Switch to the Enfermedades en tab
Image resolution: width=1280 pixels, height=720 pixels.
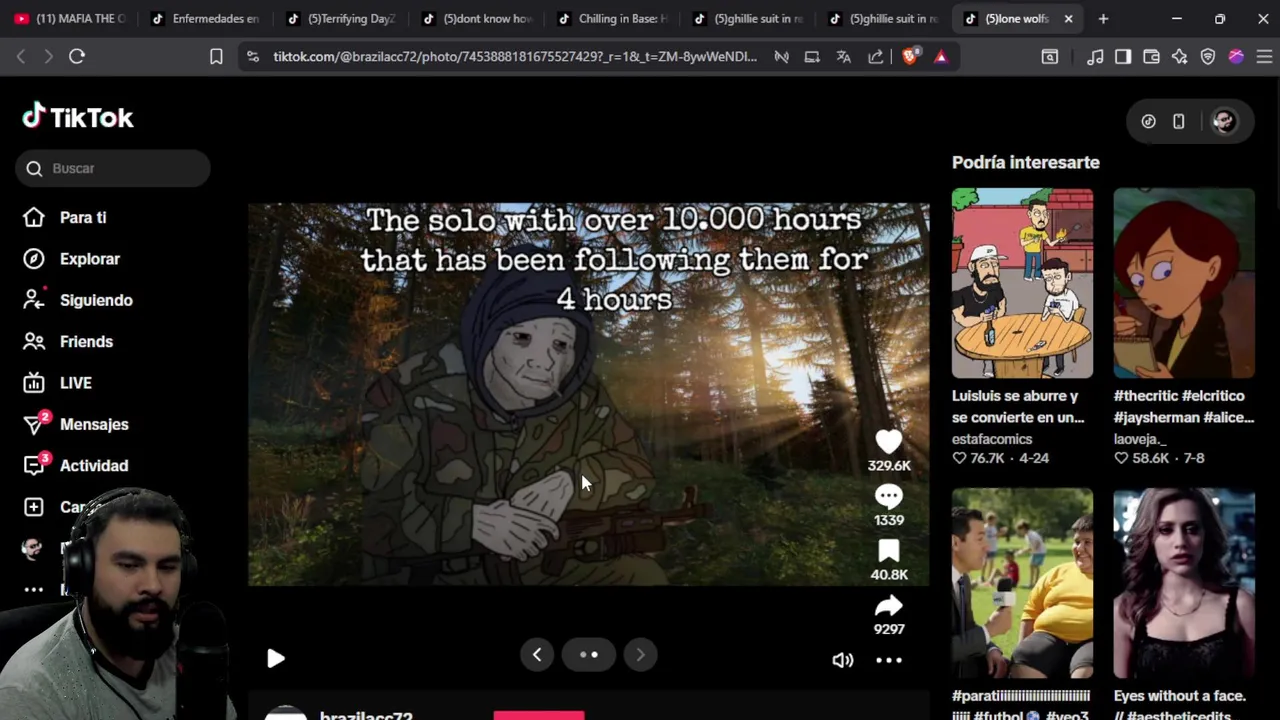[x=205, y=18]
